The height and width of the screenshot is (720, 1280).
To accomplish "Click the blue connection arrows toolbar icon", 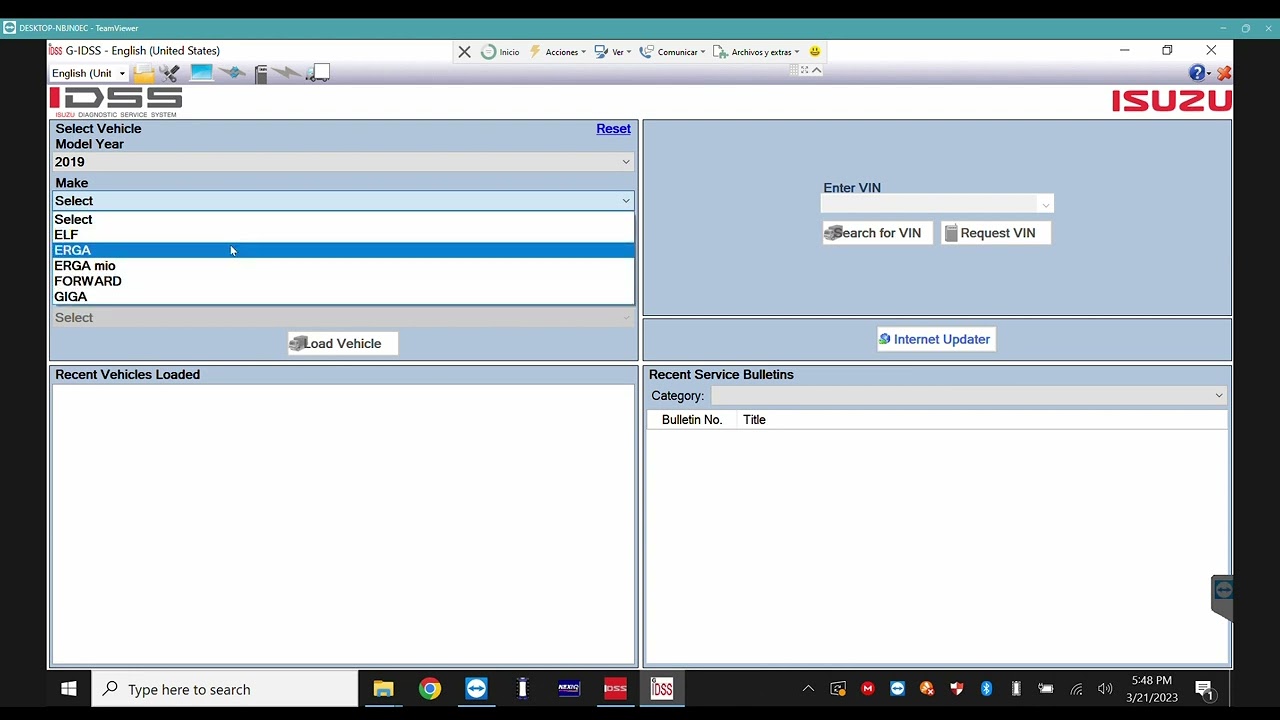I will tap(233, 73).
